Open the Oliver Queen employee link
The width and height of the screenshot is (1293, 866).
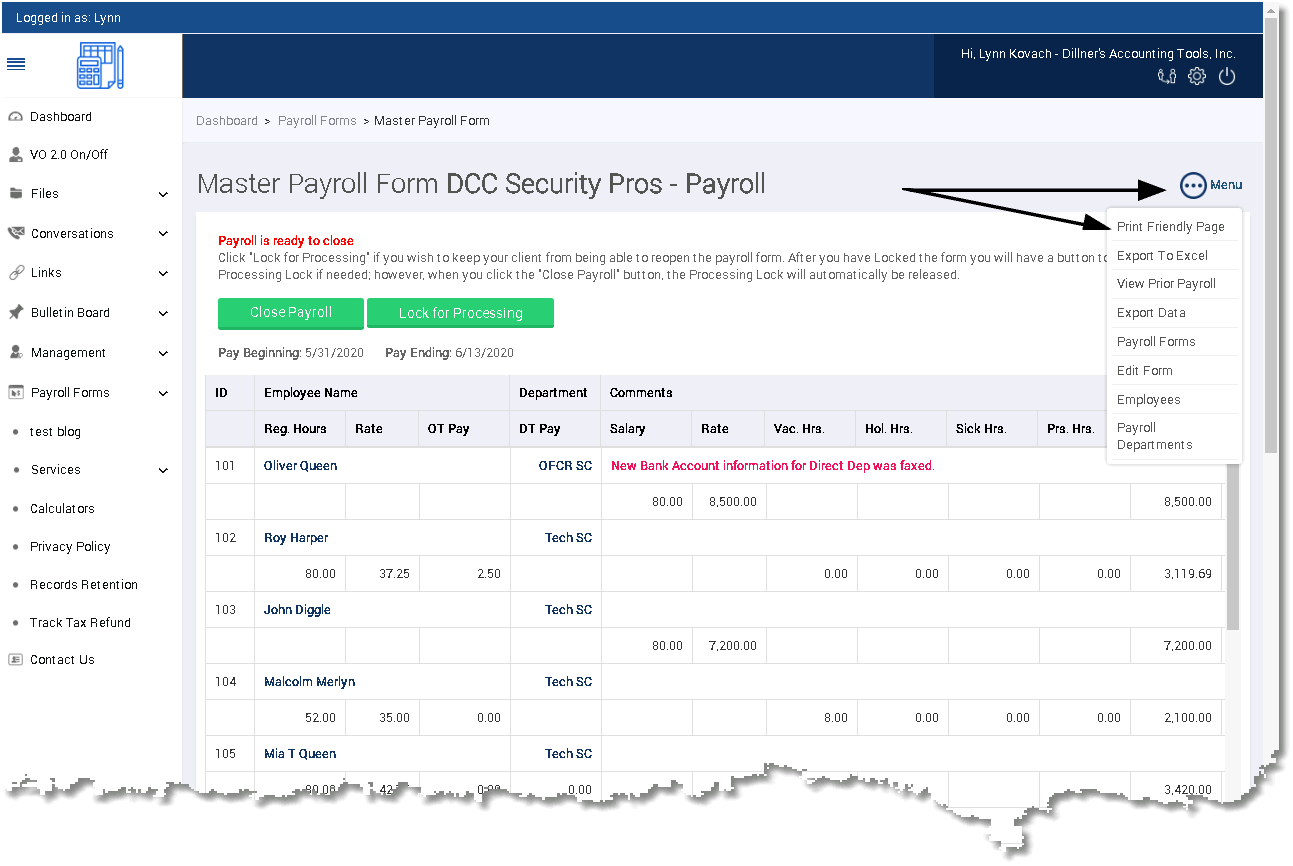point(301,466)
